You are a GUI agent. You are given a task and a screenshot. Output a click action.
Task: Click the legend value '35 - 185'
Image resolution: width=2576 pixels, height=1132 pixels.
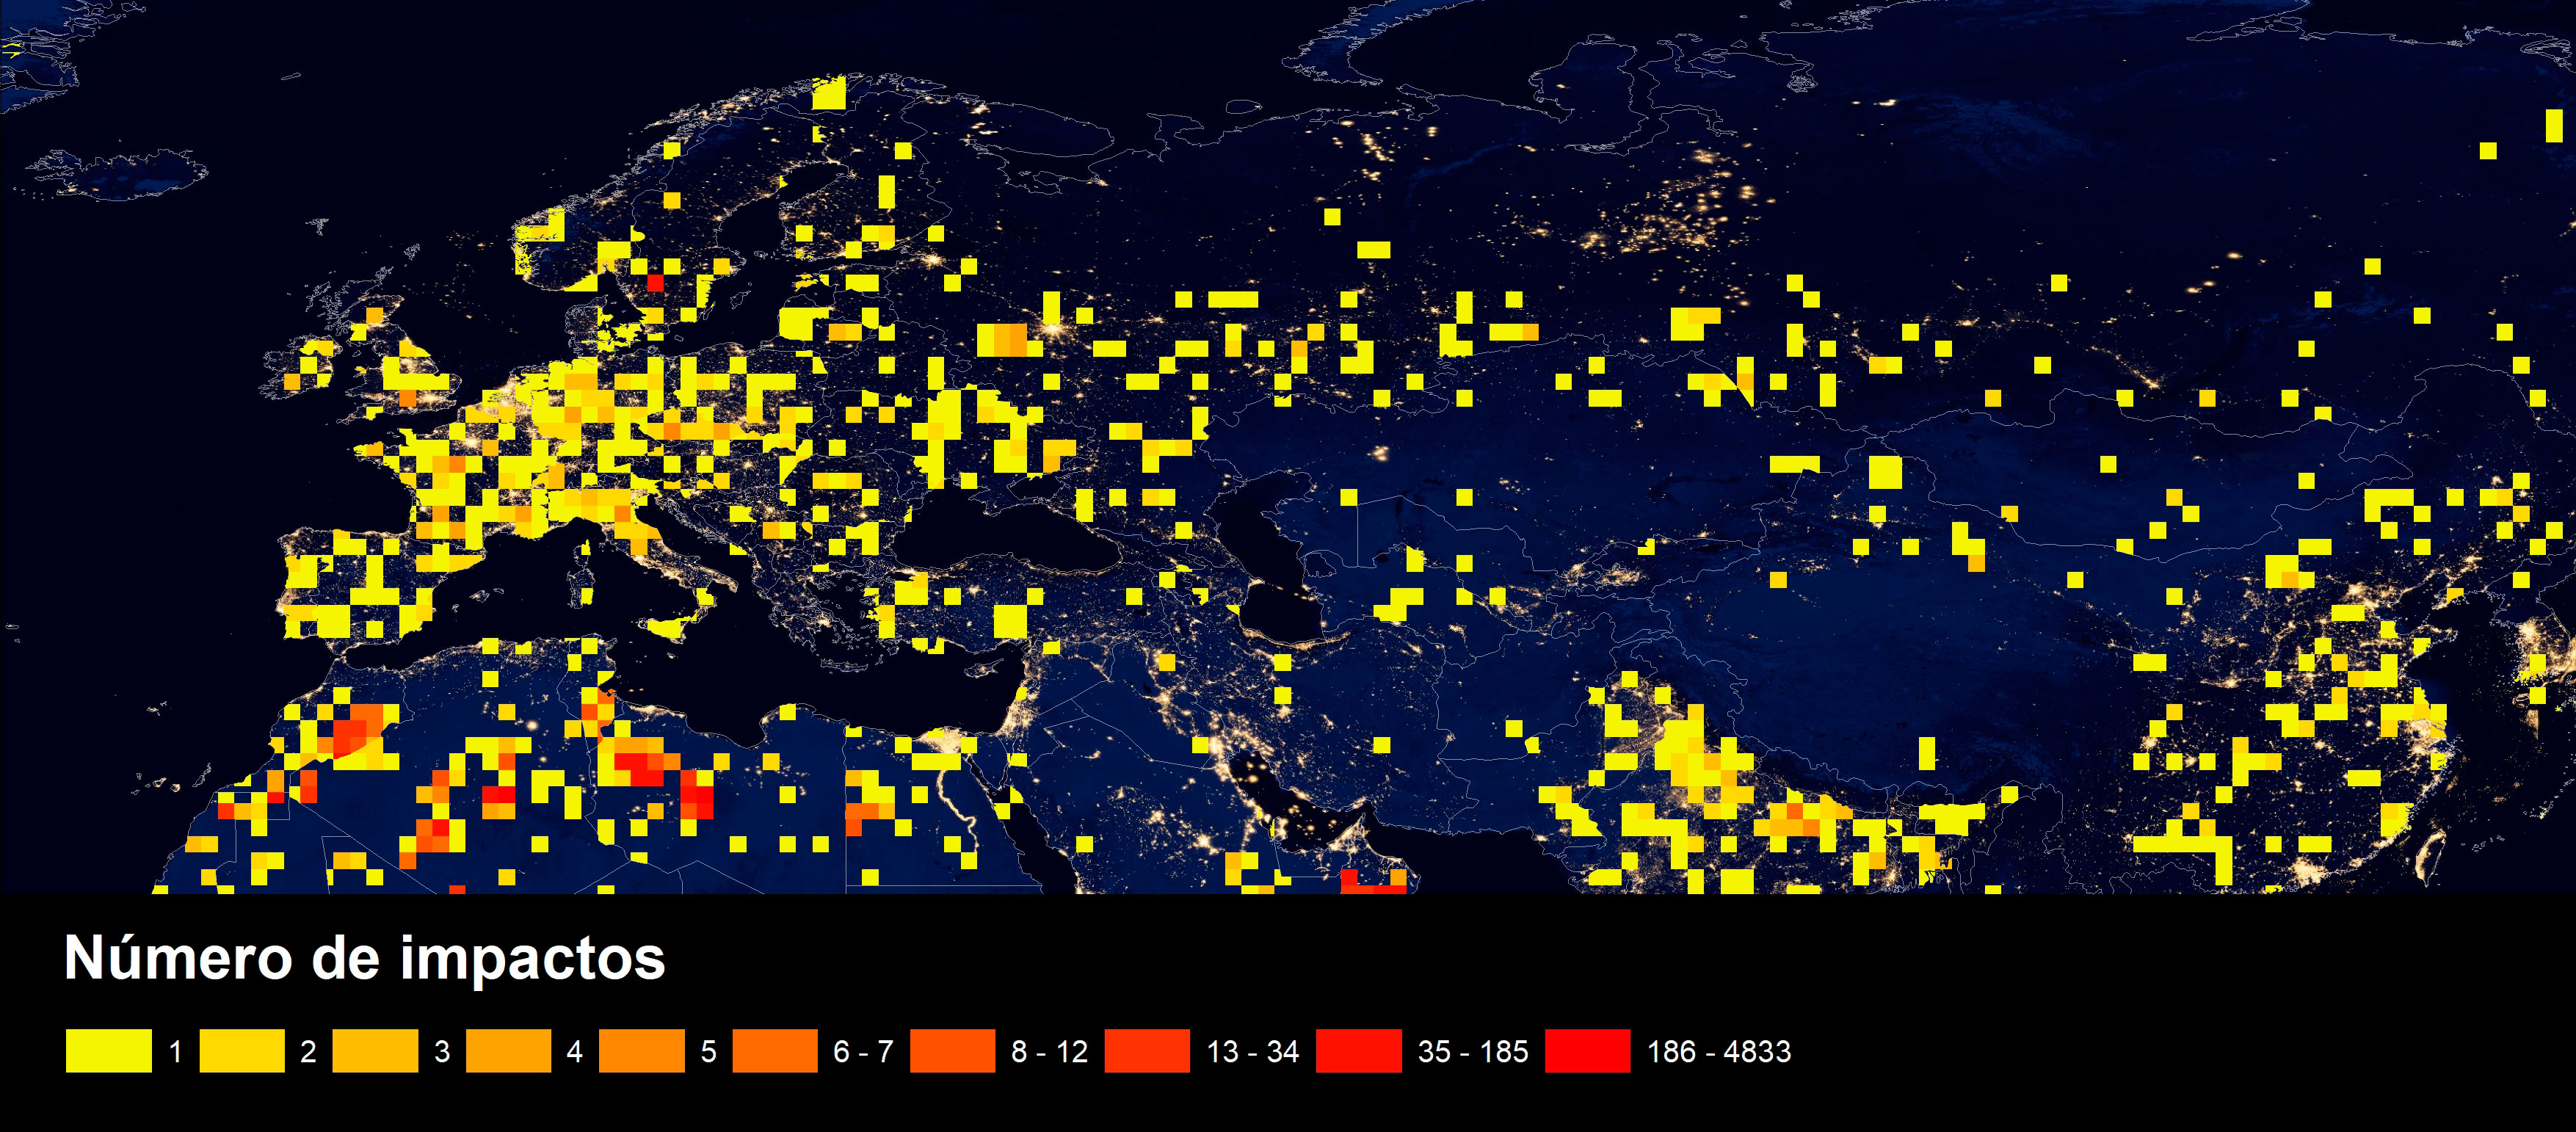click(x=1473, y=1052)
